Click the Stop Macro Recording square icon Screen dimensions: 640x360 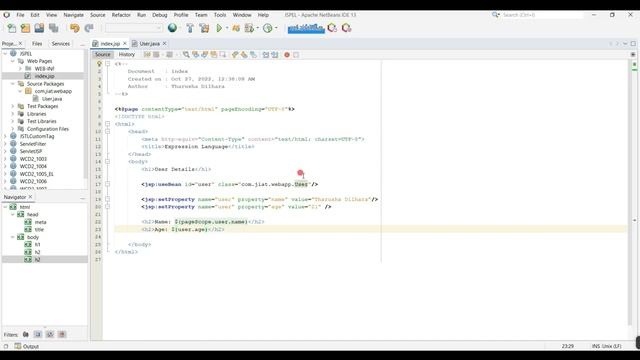[296, 55]
